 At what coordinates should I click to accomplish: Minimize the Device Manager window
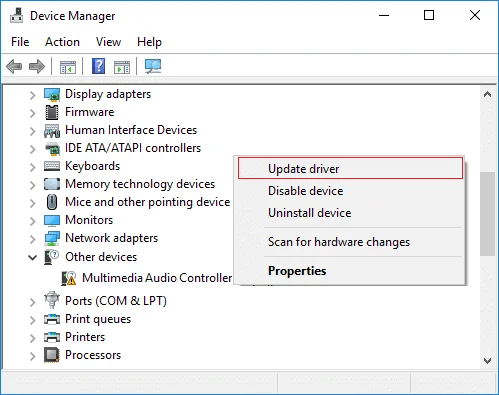coord(384,15)
